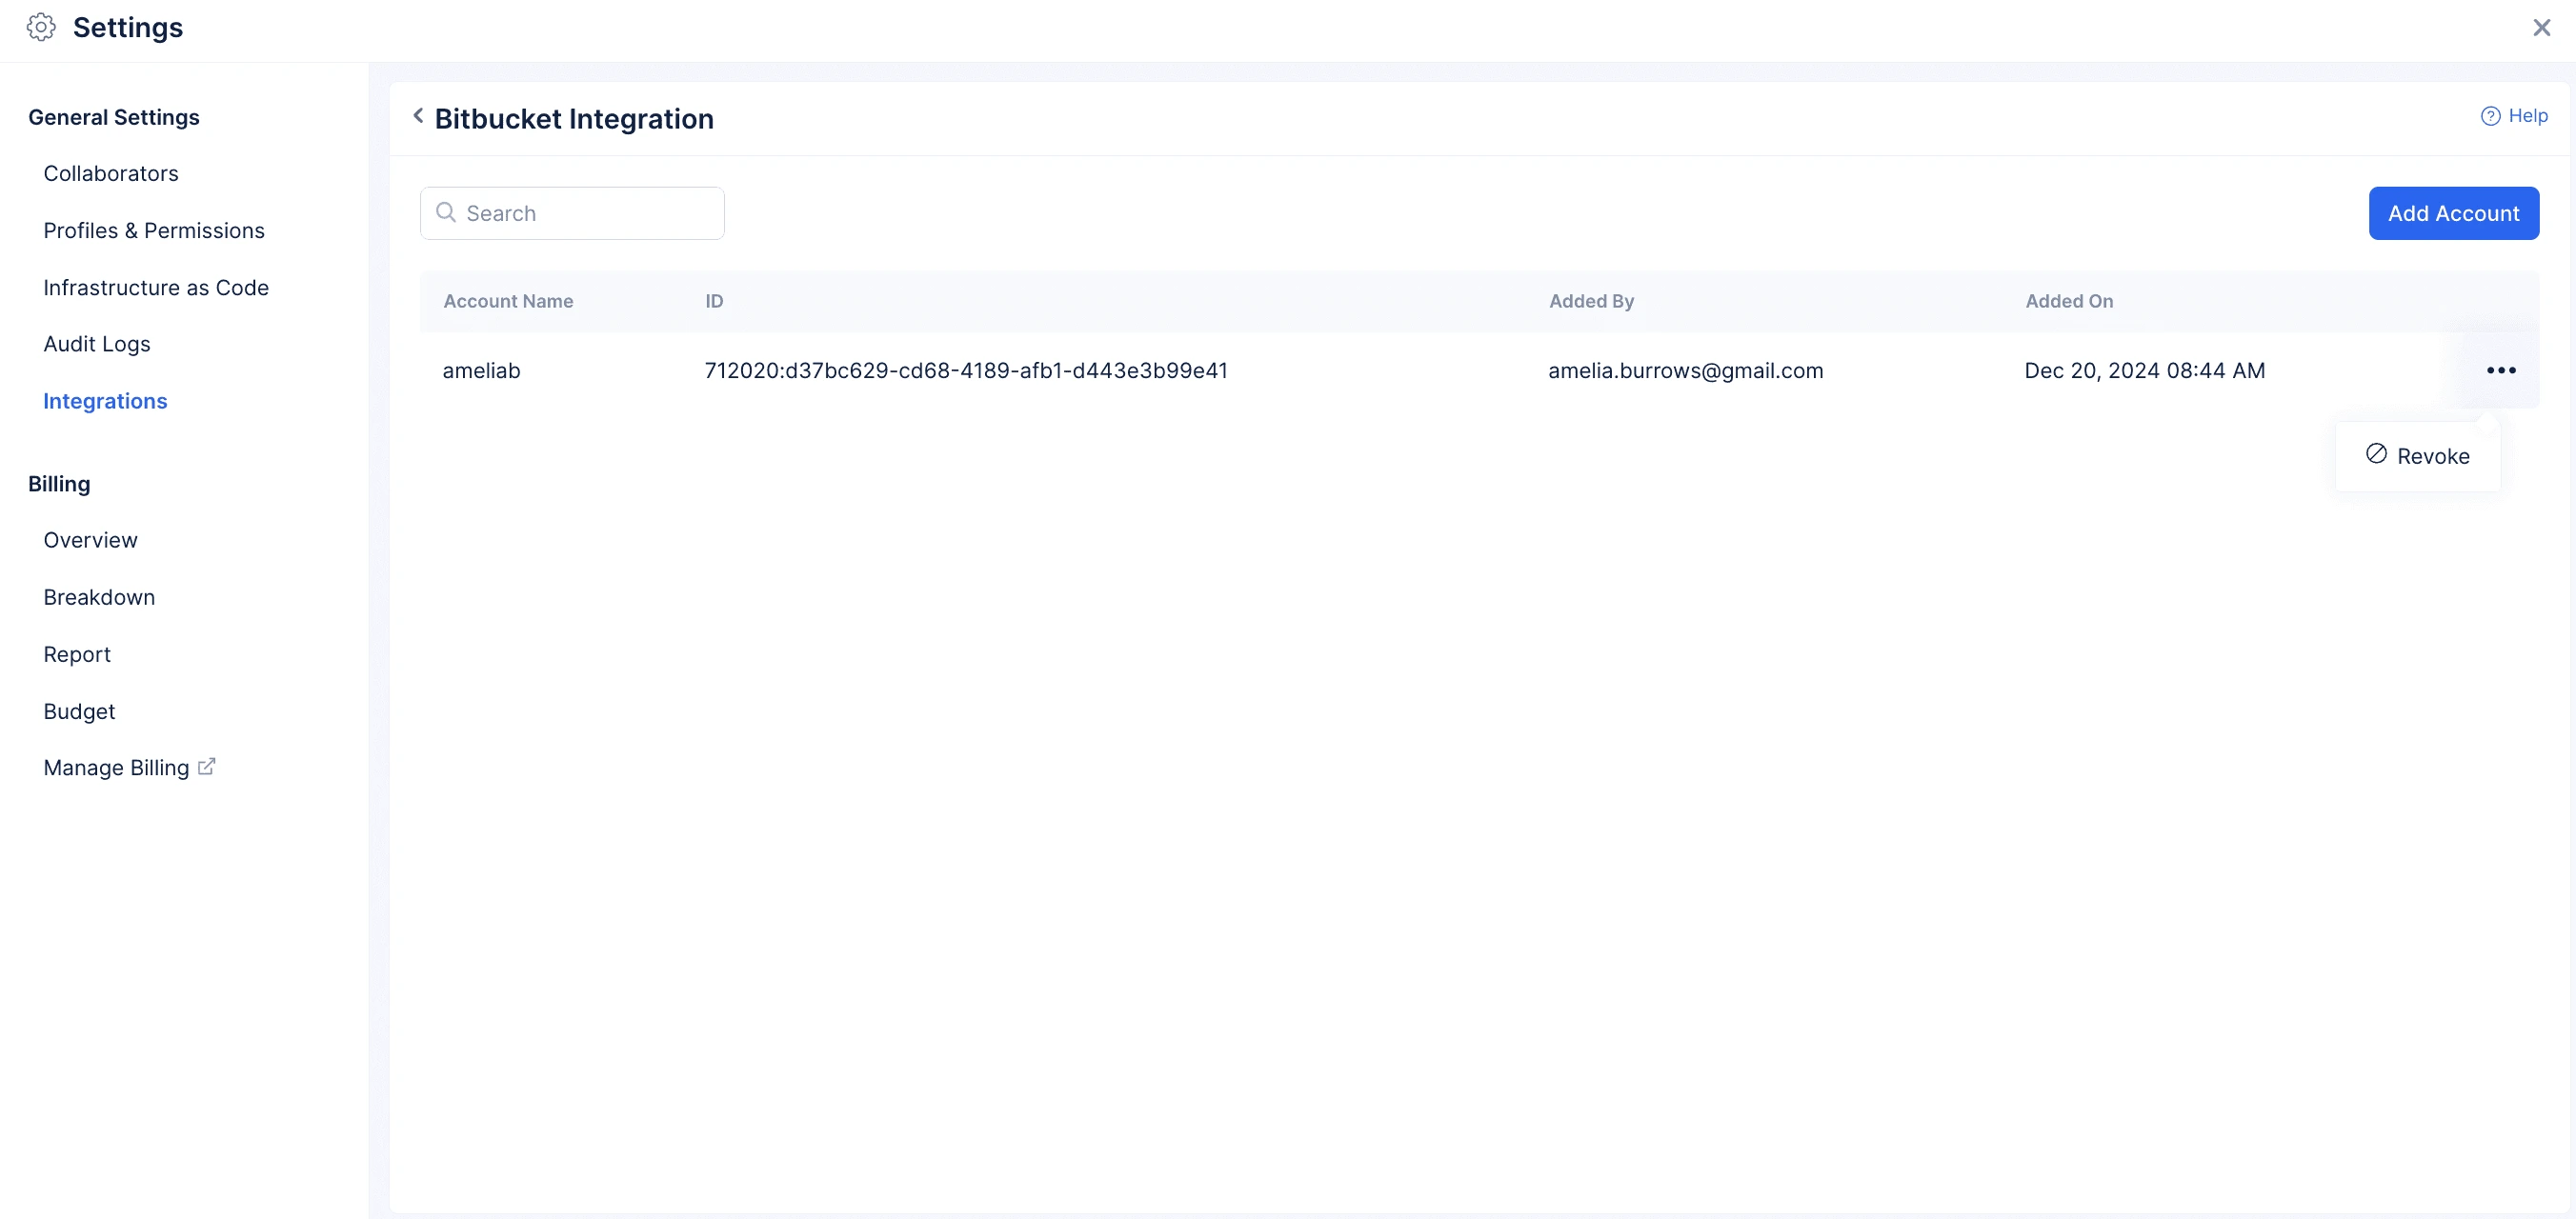The height and width of the screenshot is (1219, 2576).
Task: Open the three-dot menu for ameliab
Action: tap(2500, 371)
